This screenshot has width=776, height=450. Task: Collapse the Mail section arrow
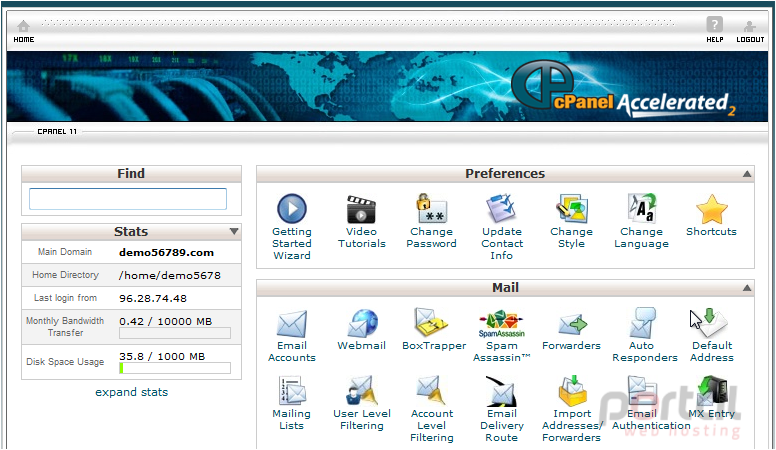[x=747, y=288]
